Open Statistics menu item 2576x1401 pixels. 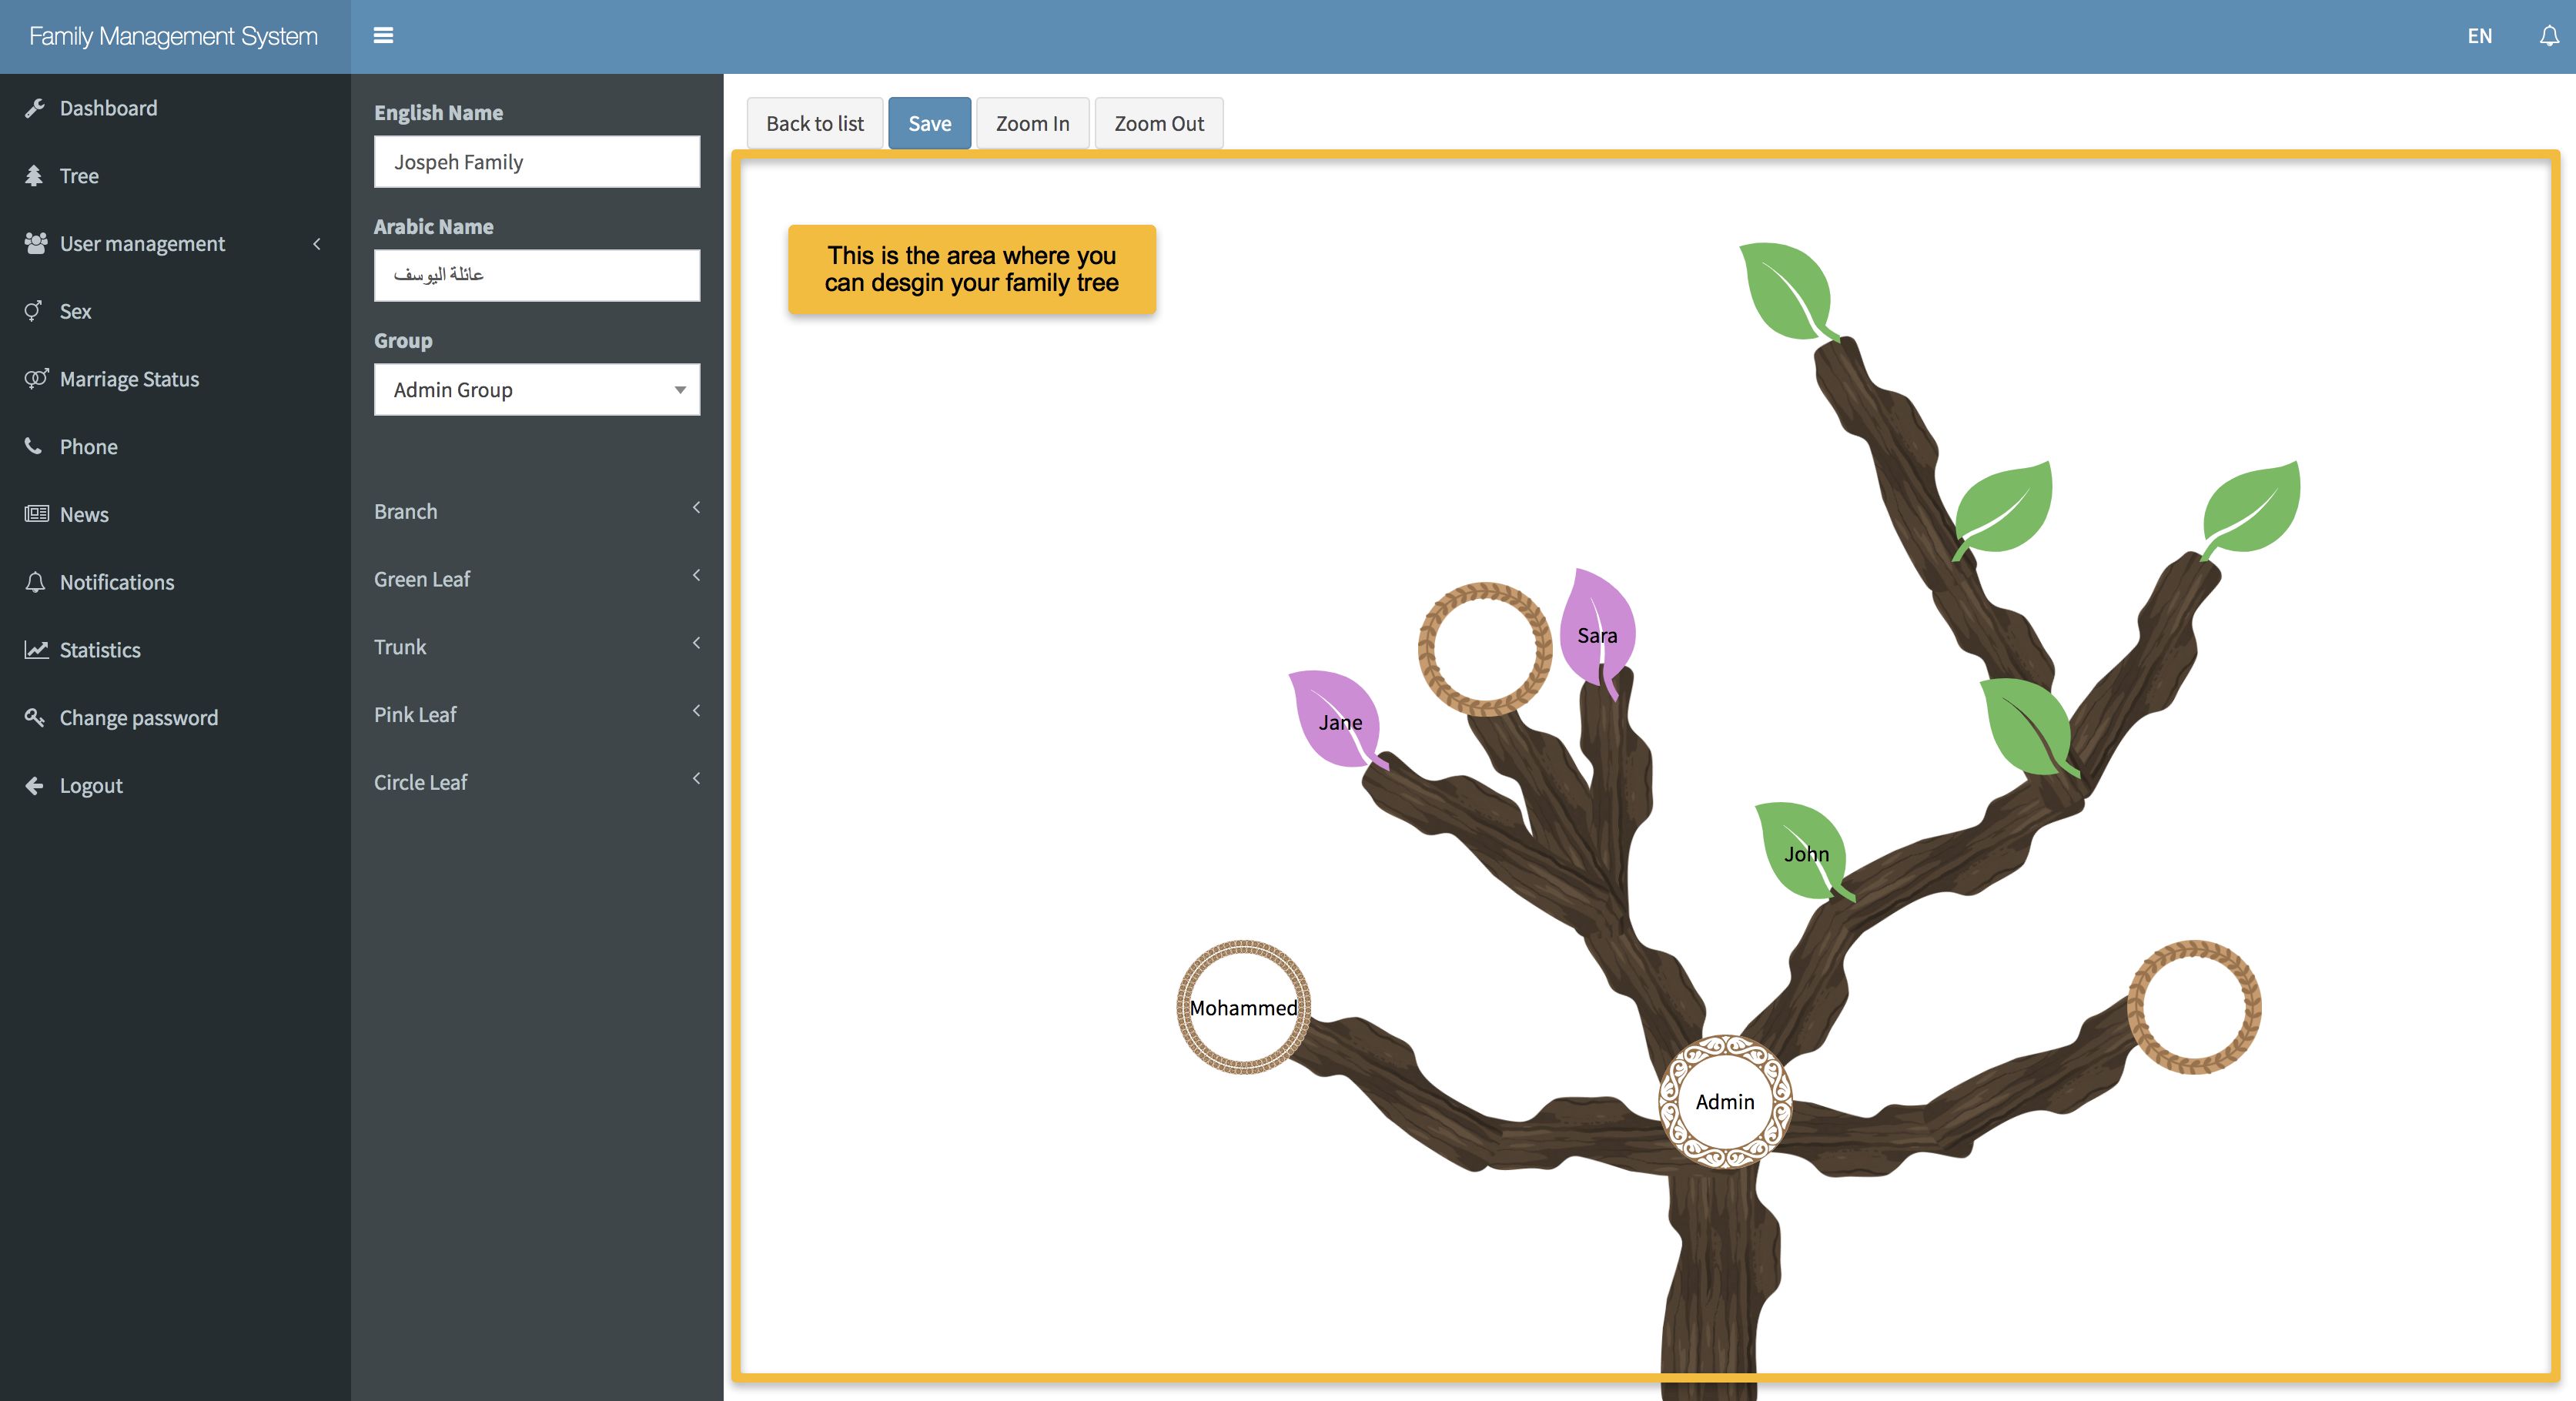(x=100, y=650)
